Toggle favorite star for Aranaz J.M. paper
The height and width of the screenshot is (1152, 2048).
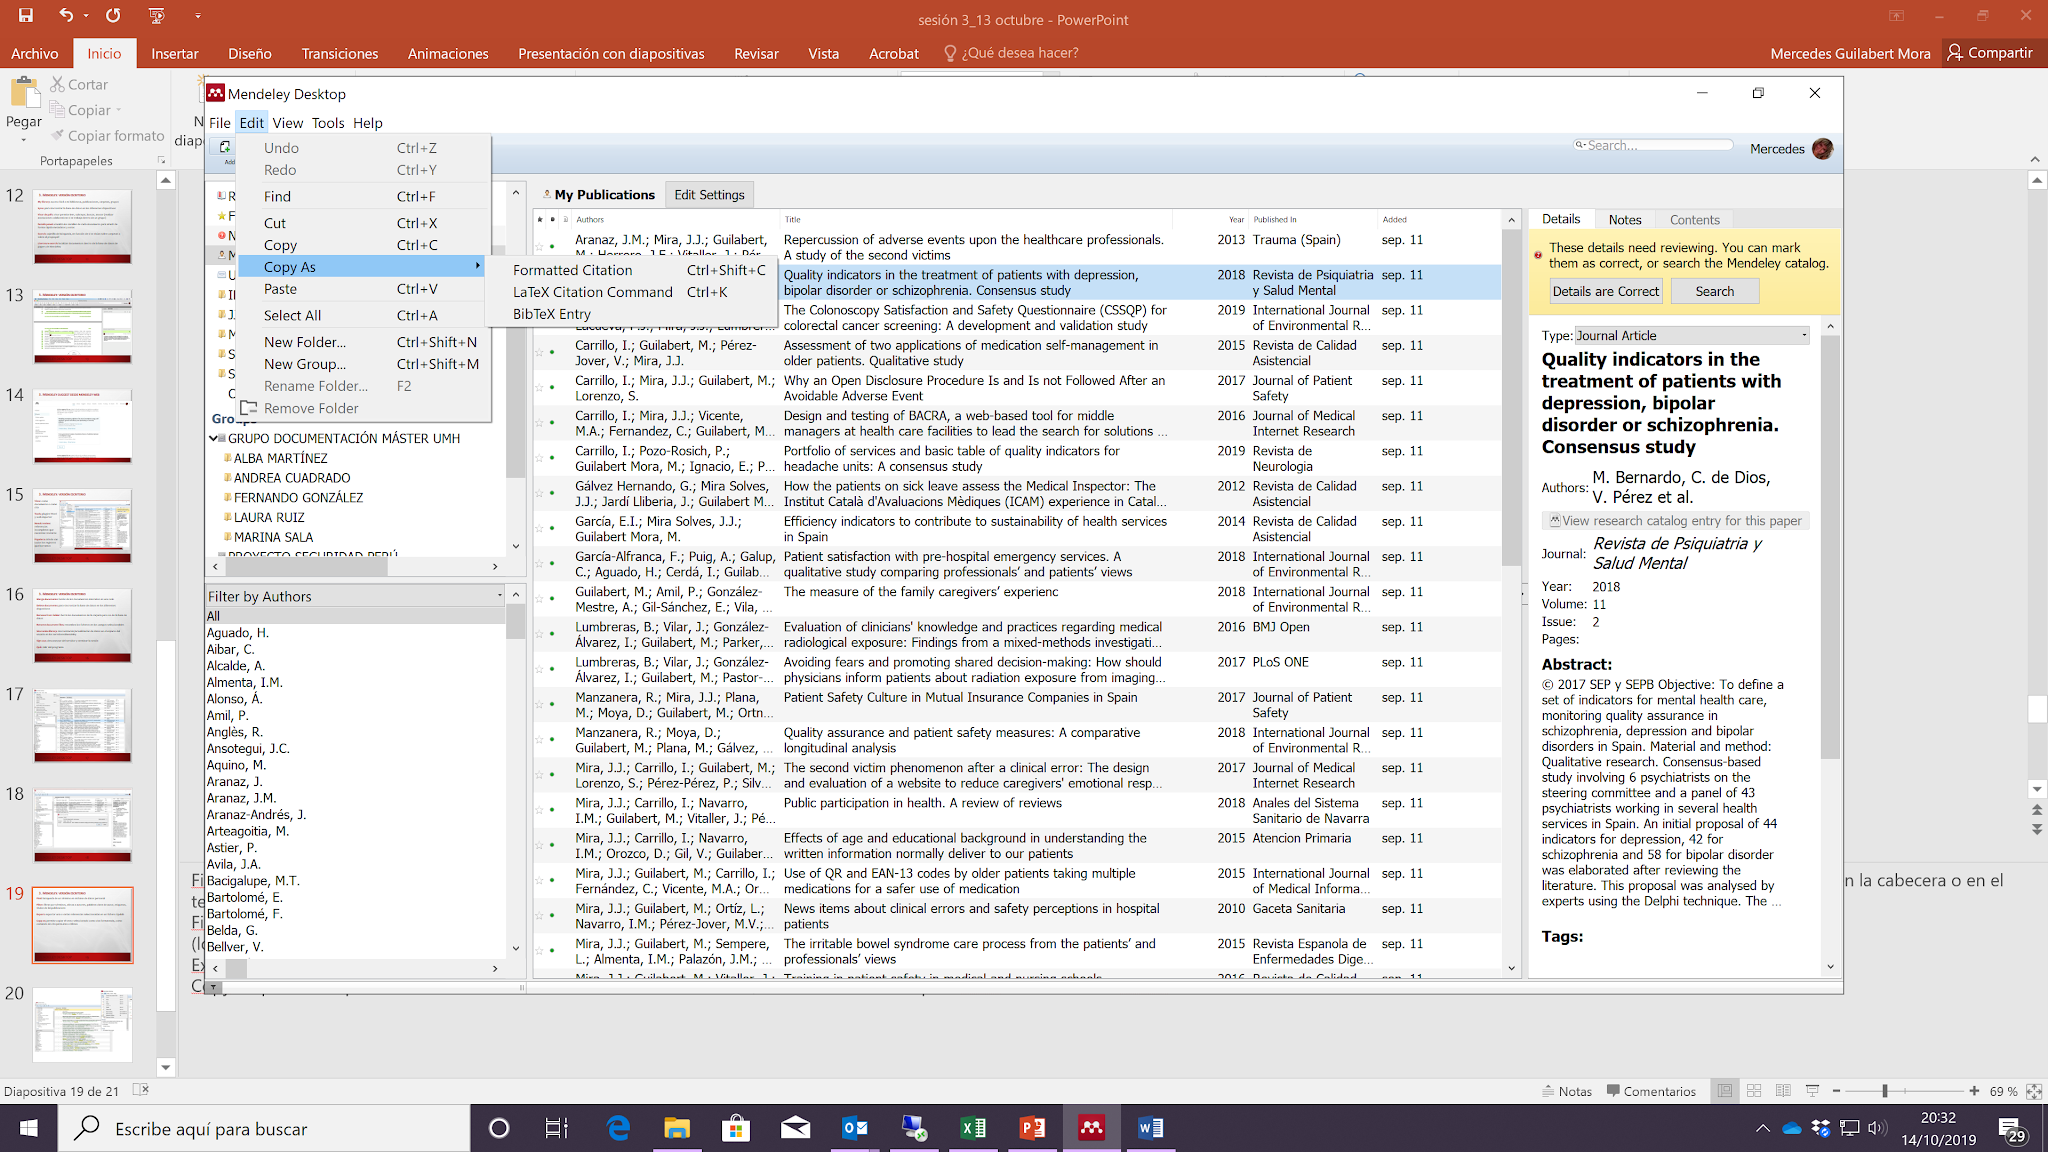click(540, 246)
